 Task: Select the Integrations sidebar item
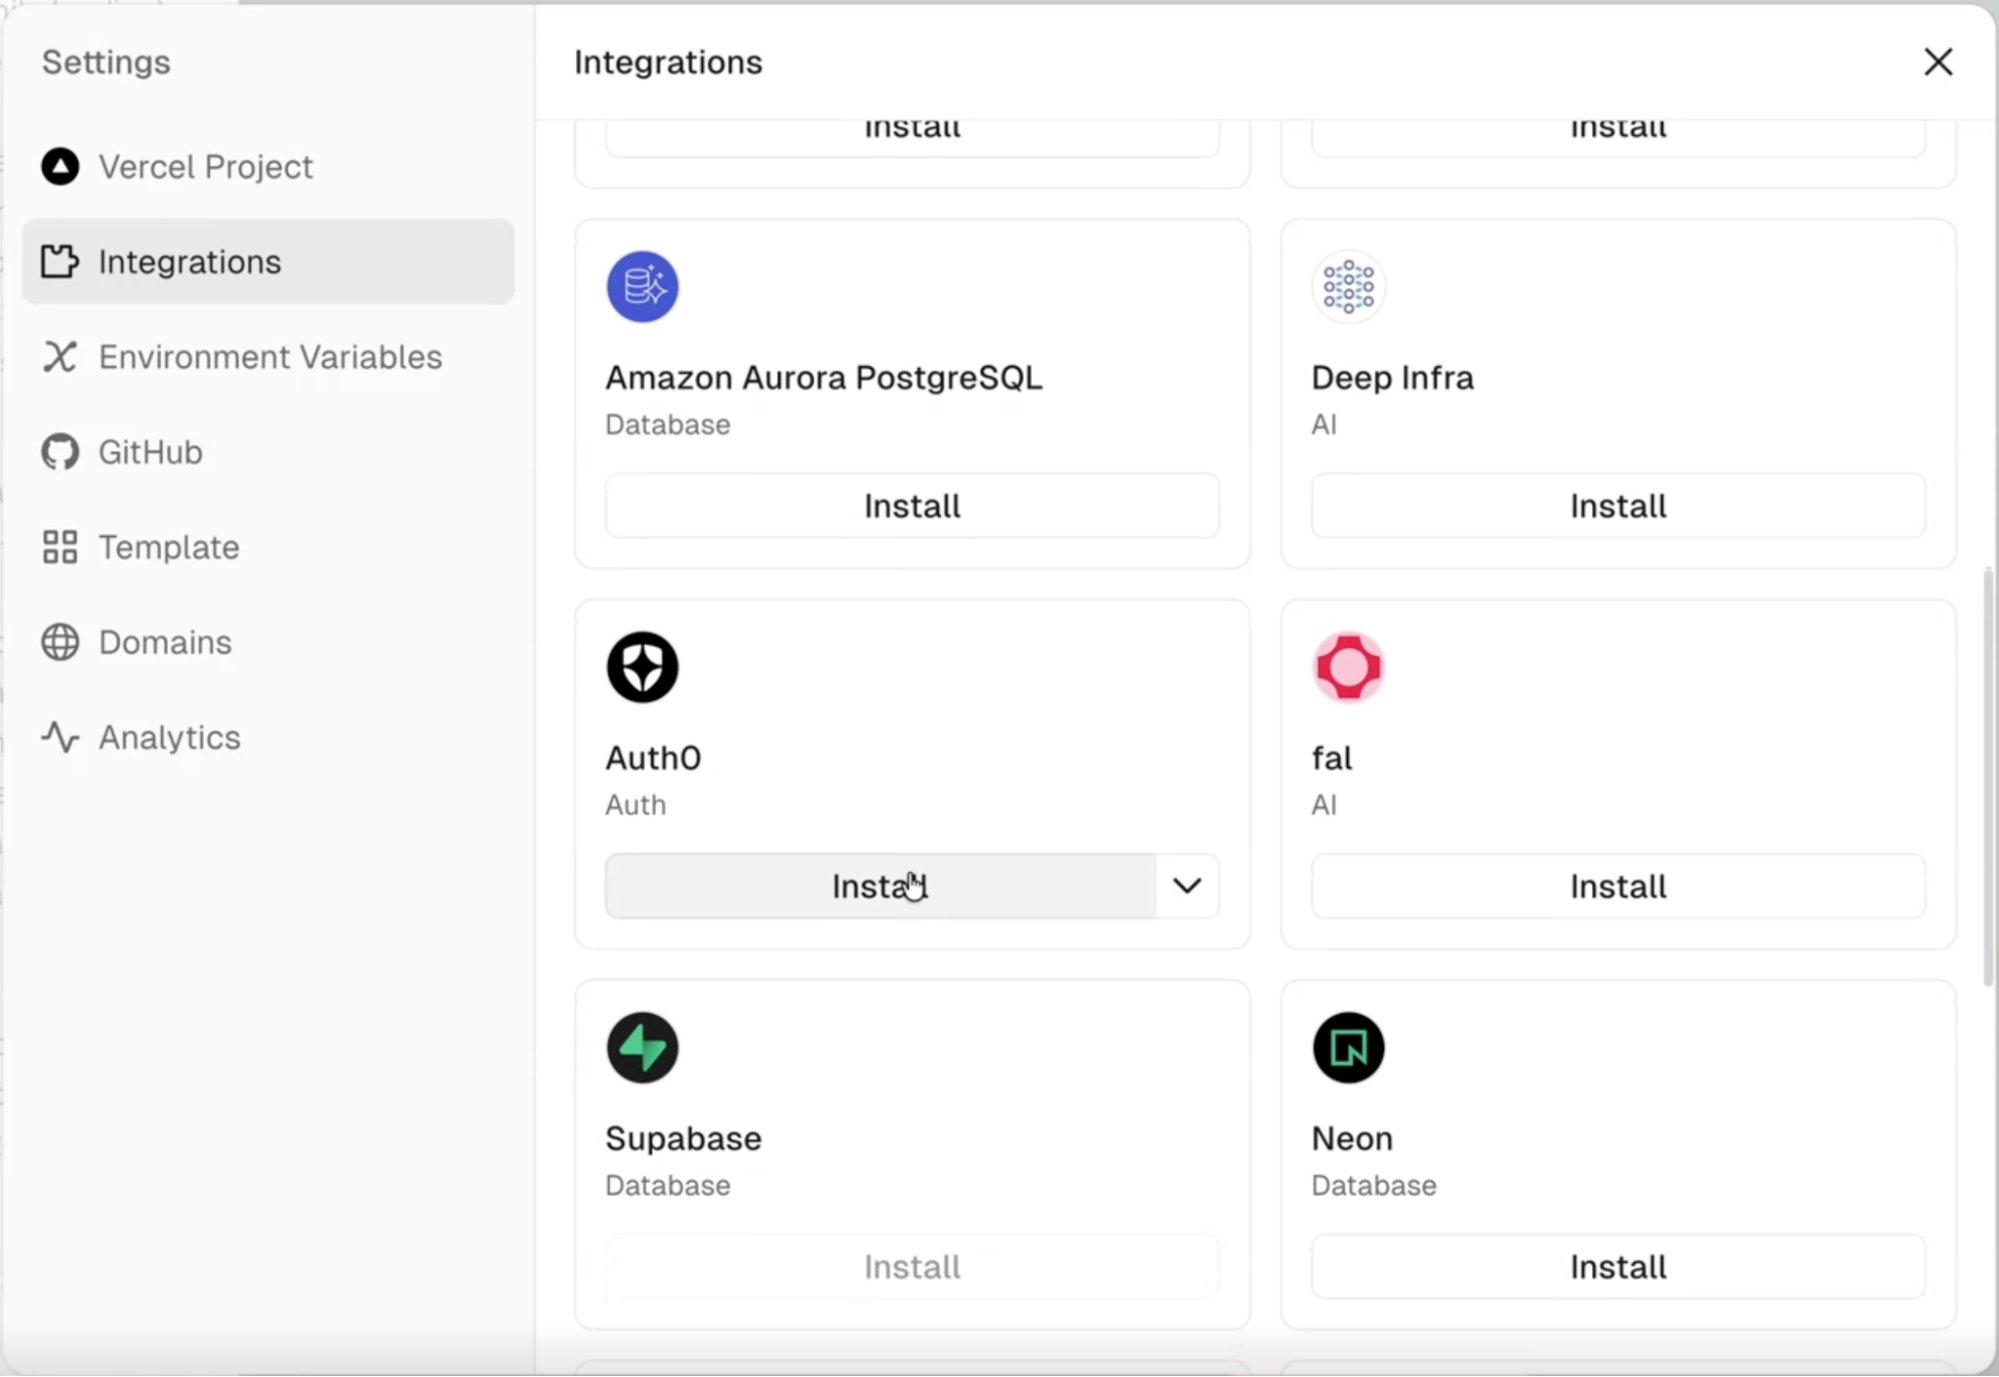click(268, 262)
